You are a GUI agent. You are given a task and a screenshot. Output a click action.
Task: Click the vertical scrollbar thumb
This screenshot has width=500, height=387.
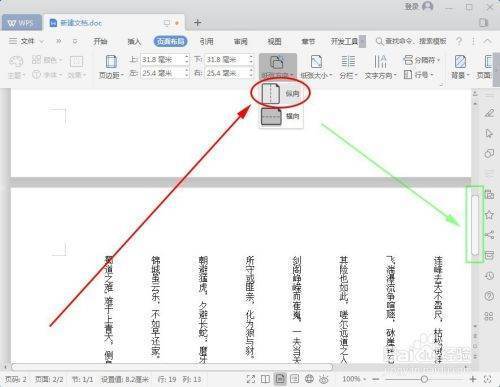tap(475, 225)
